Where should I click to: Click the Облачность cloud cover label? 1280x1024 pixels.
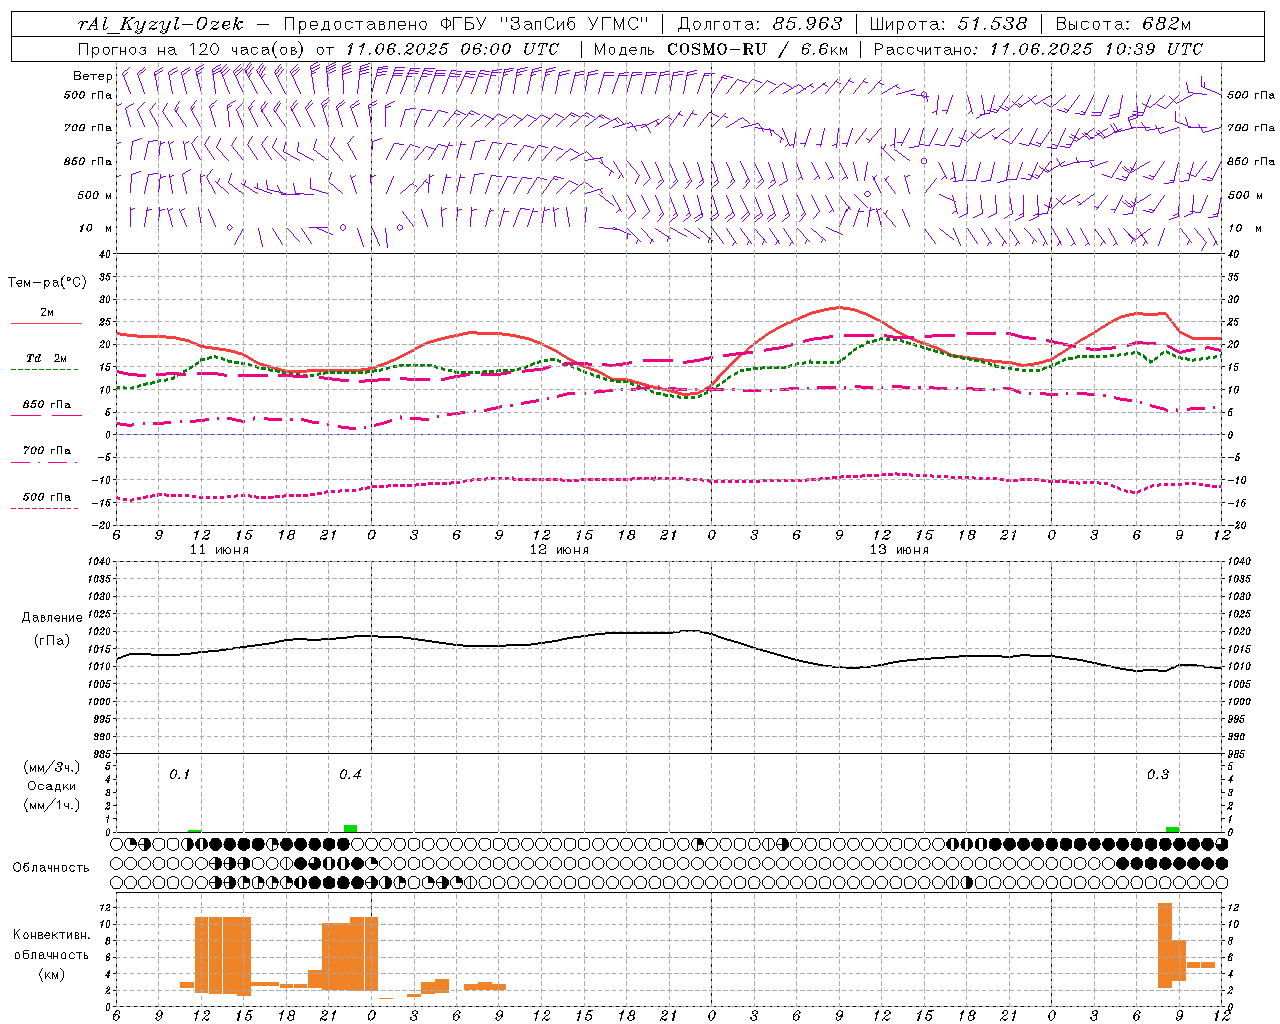click(x=51, y=867)
